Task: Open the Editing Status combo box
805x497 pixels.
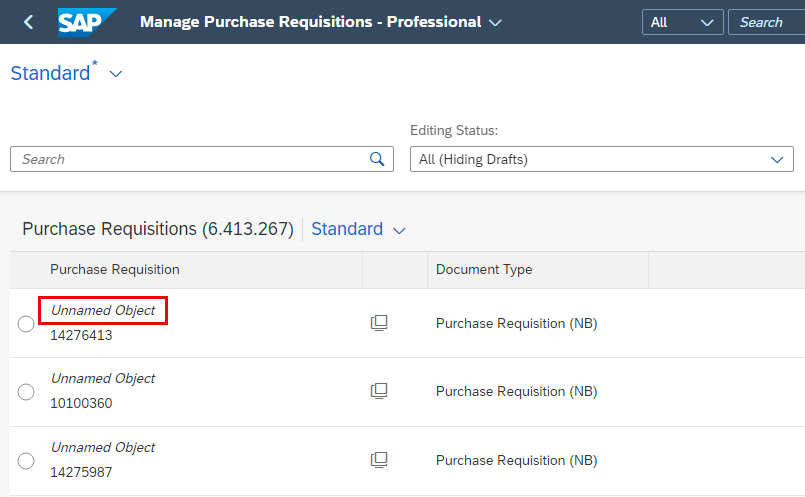Action: coord(602,159)
